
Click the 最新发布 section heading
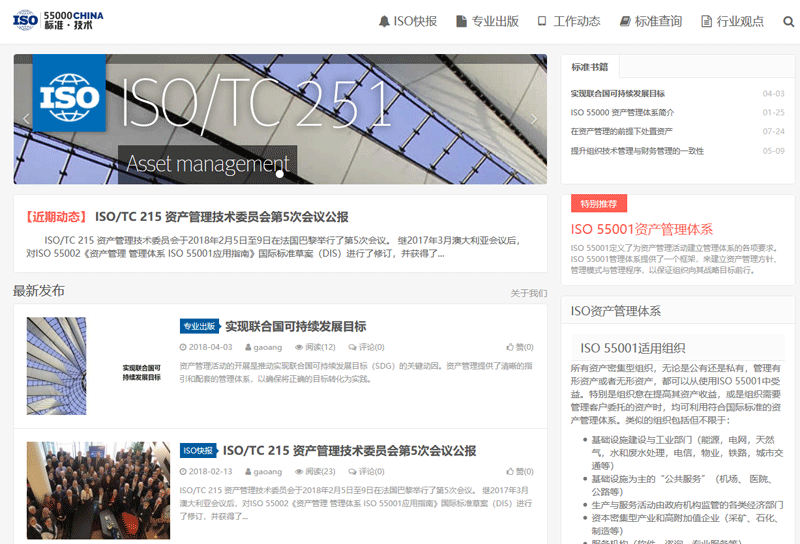coord(39,291)
